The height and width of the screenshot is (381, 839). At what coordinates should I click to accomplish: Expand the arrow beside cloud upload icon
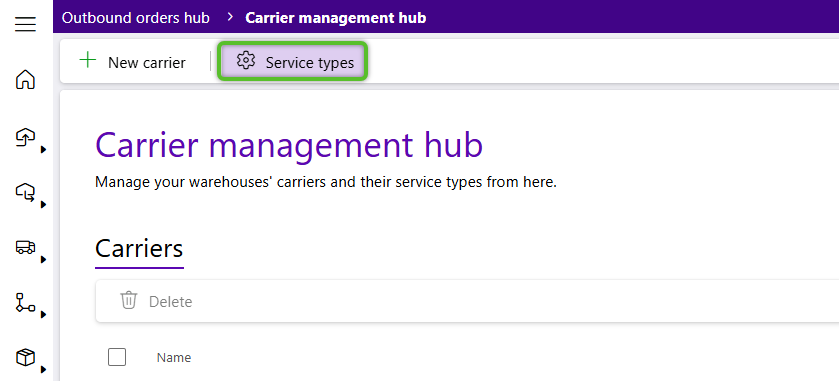[43, 150]
